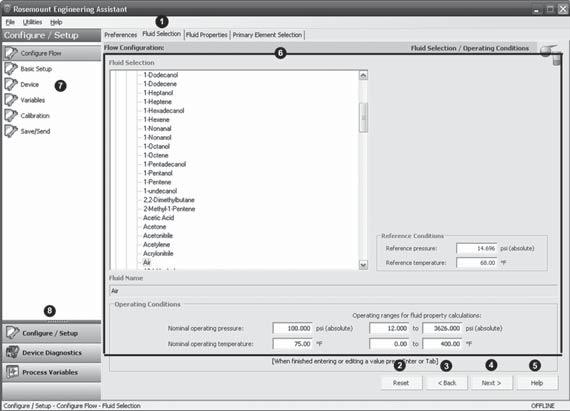Click the Device pencil icon in sidebar
Viewport: 570px width, 411px height.
point(11,84)
